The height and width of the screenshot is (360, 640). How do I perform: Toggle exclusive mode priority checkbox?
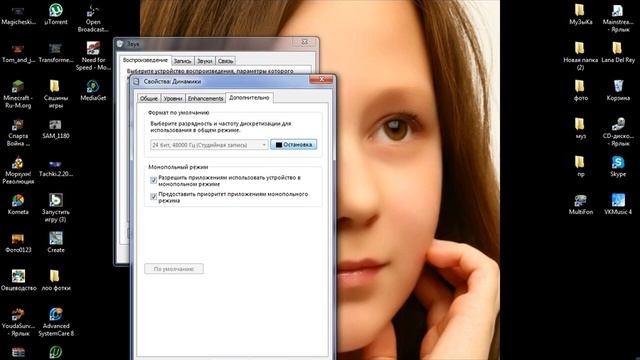(153, 196)
